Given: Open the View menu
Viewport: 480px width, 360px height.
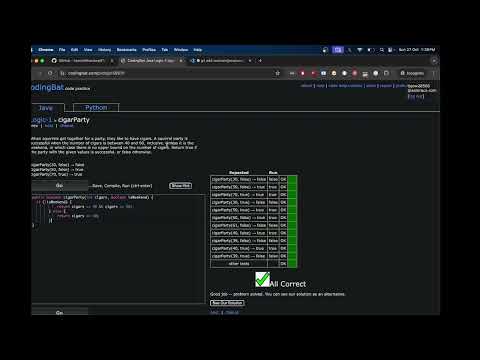Looking at the screenshot, I should point(88,50).
